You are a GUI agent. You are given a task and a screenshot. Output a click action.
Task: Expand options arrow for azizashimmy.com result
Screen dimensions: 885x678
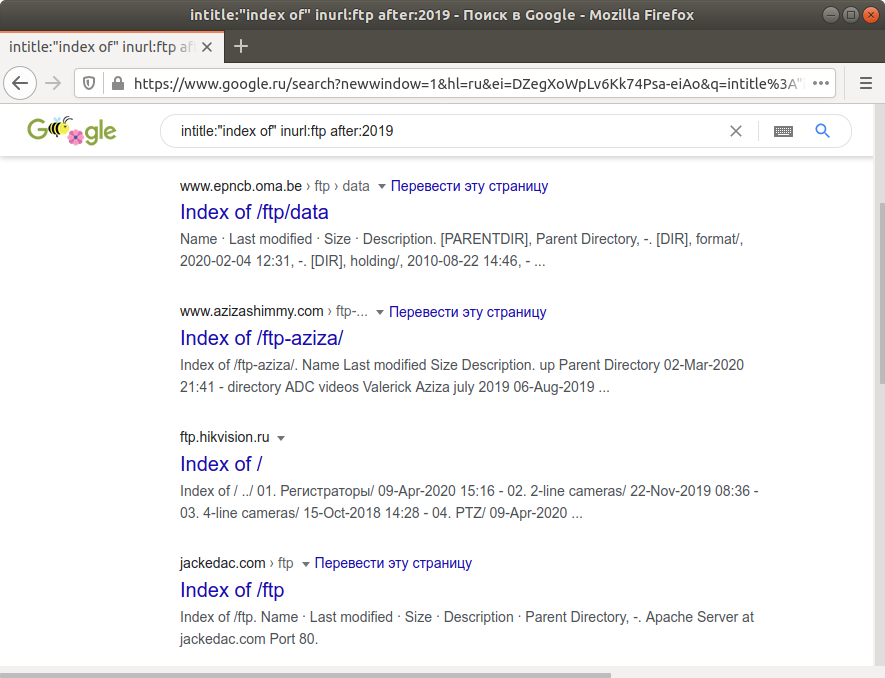[x=380, y=312]
